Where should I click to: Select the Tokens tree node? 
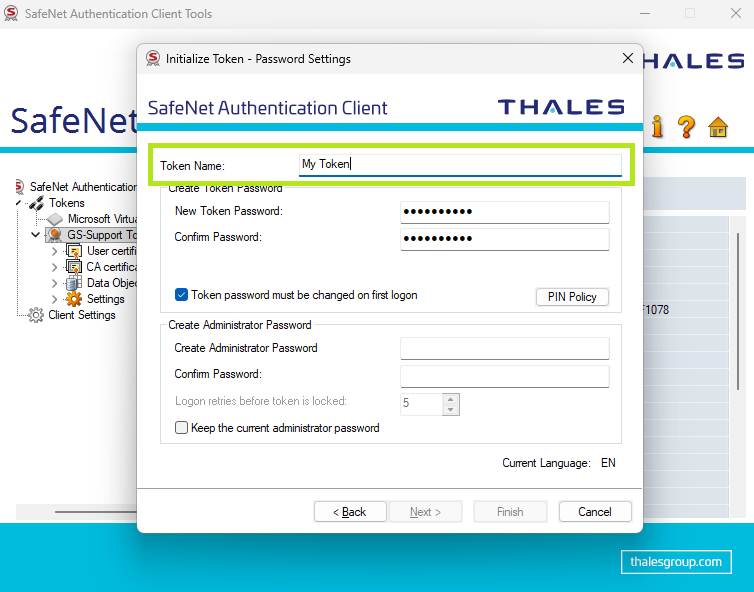click(x=66, y=203)
